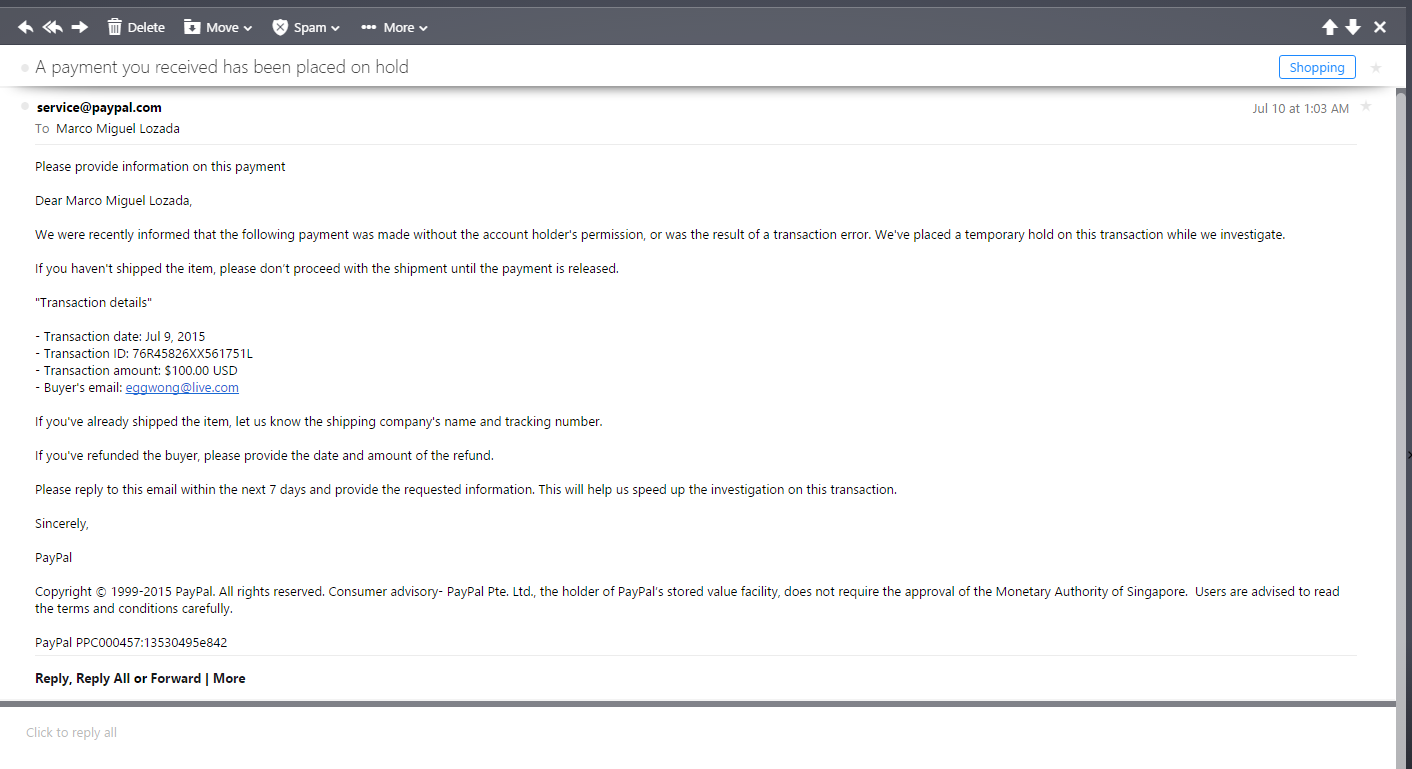Click the Forward arrow icon in toolbar

click(x=80, y=27)
